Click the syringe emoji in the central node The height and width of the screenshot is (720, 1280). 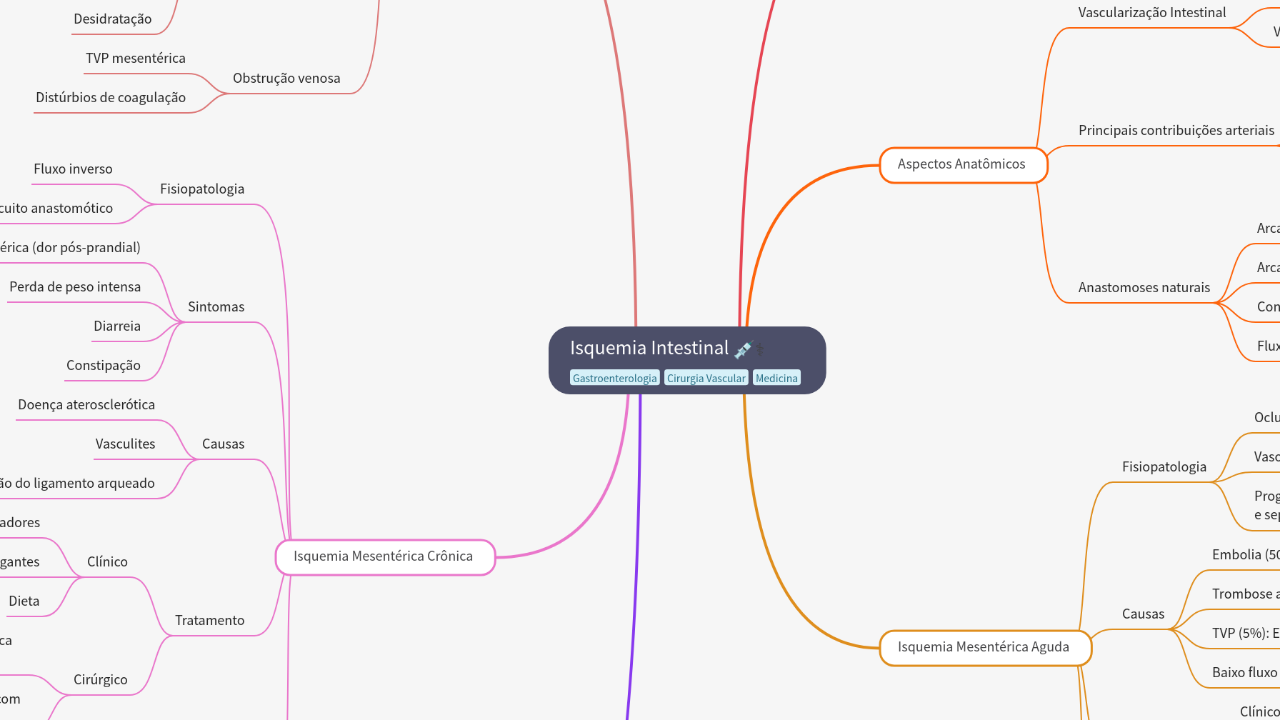[744, 349]
